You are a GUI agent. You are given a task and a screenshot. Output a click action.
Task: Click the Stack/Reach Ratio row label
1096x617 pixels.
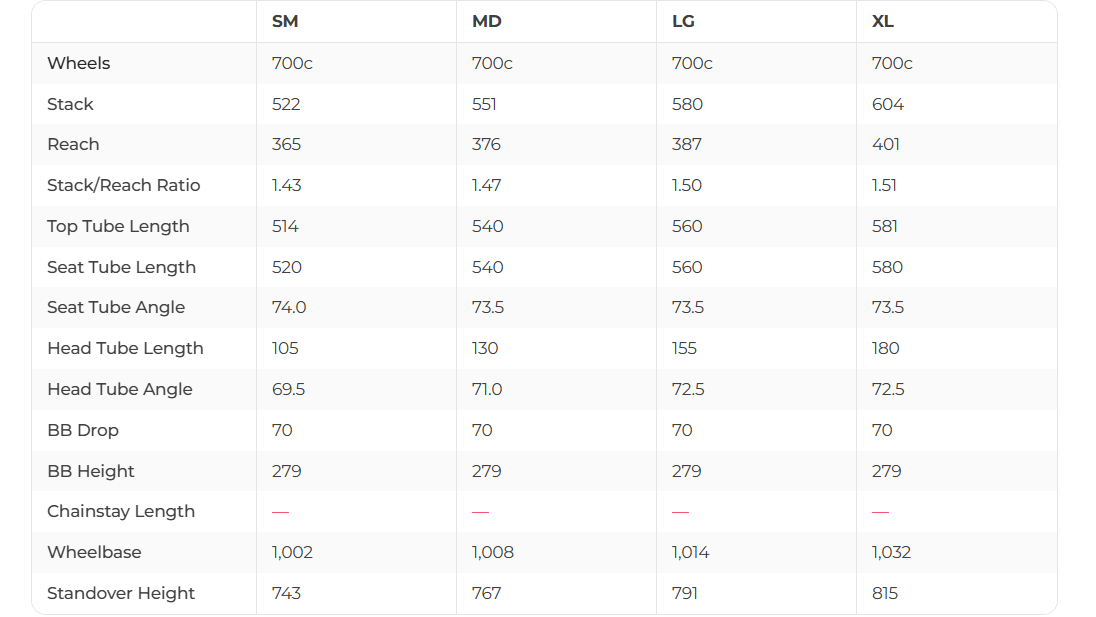[x=124, y=185]
